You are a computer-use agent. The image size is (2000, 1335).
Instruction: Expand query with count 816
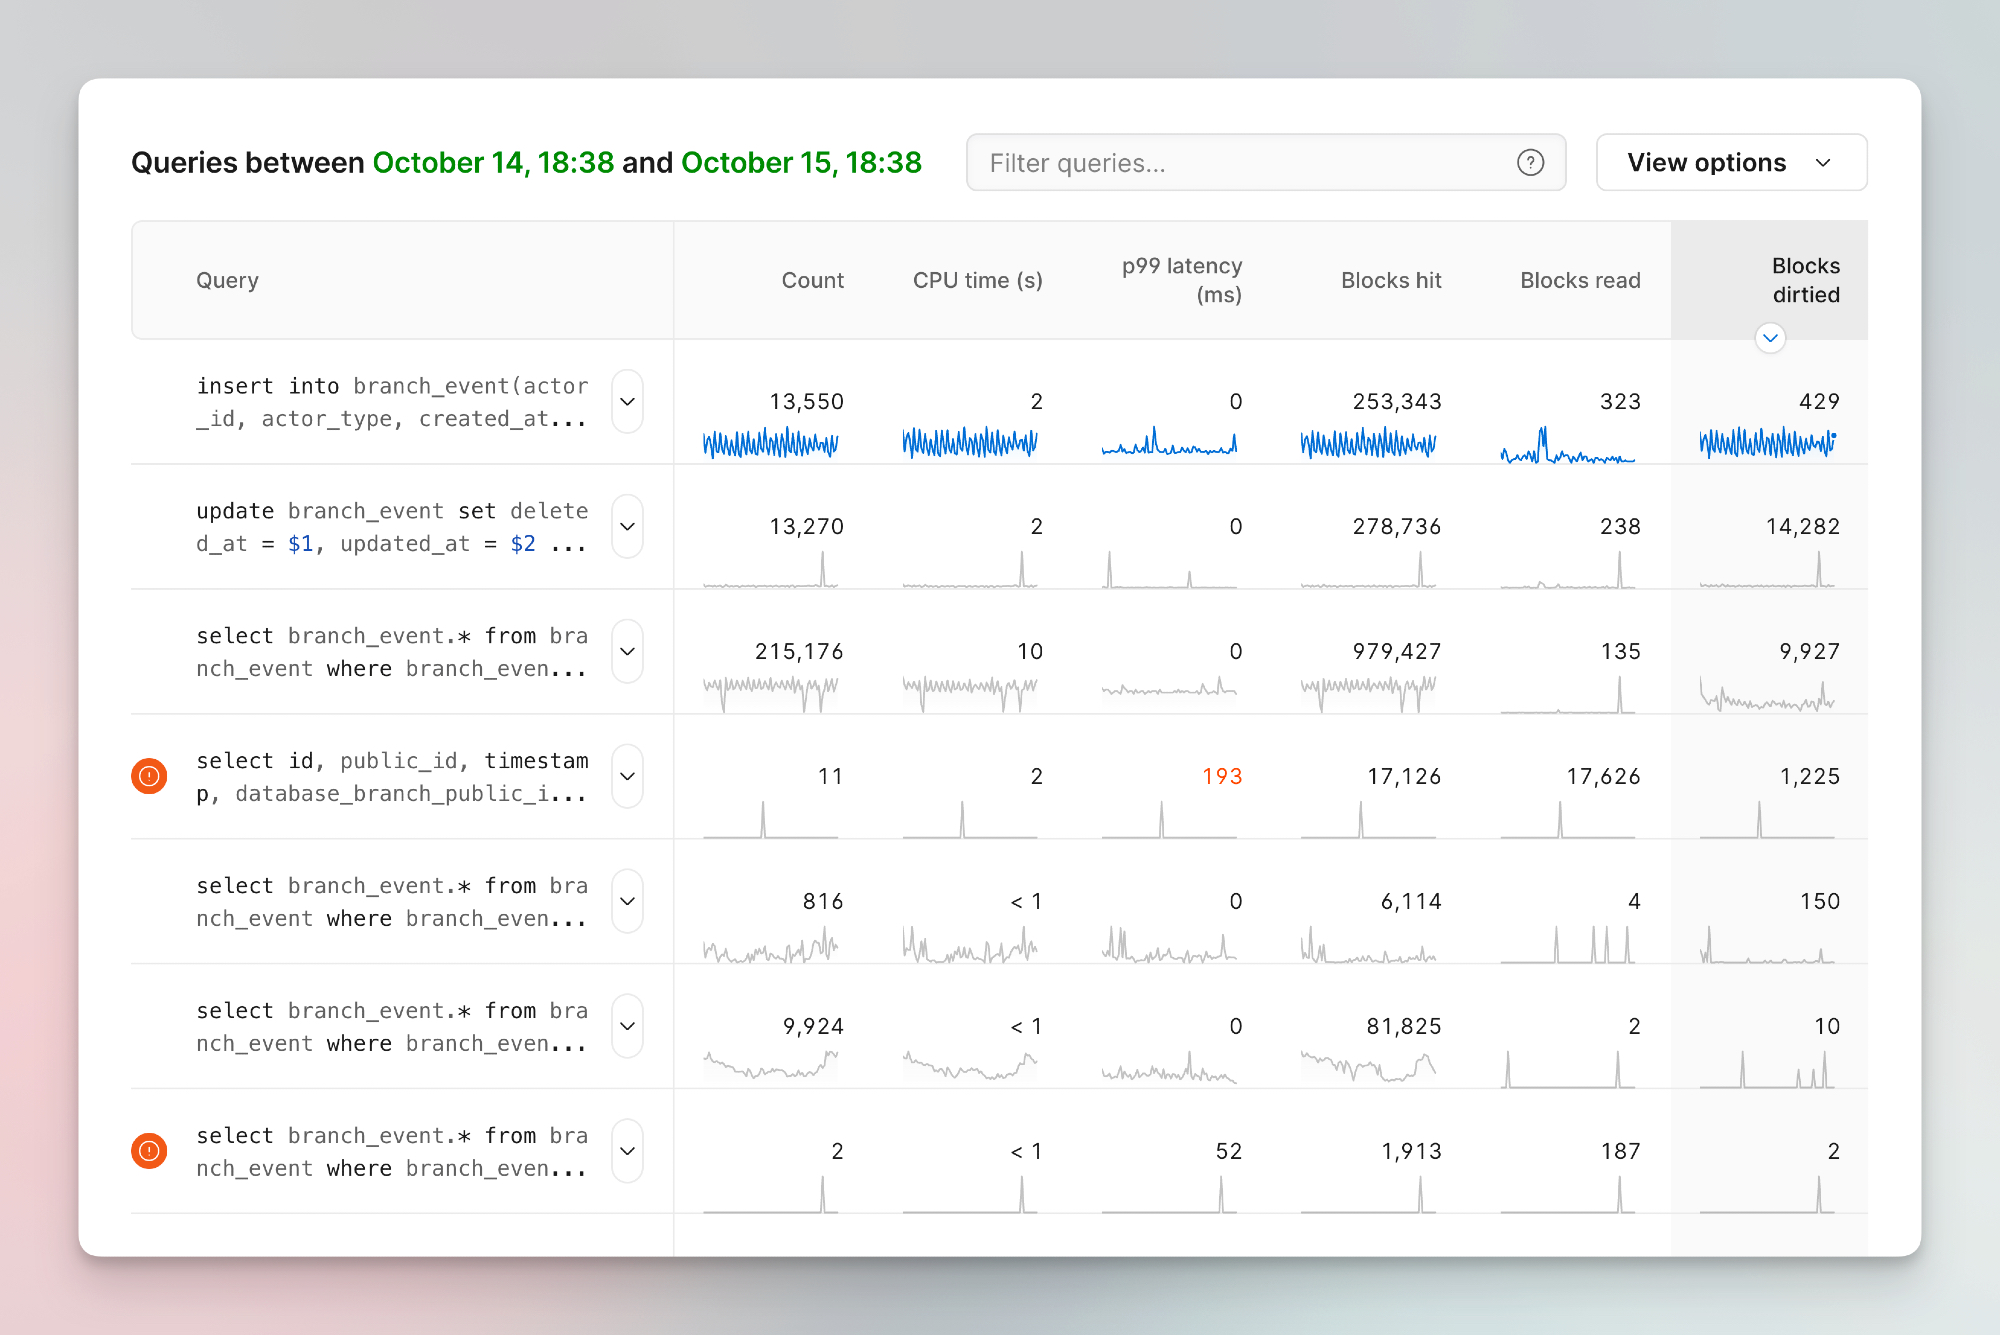coord(627,901)
